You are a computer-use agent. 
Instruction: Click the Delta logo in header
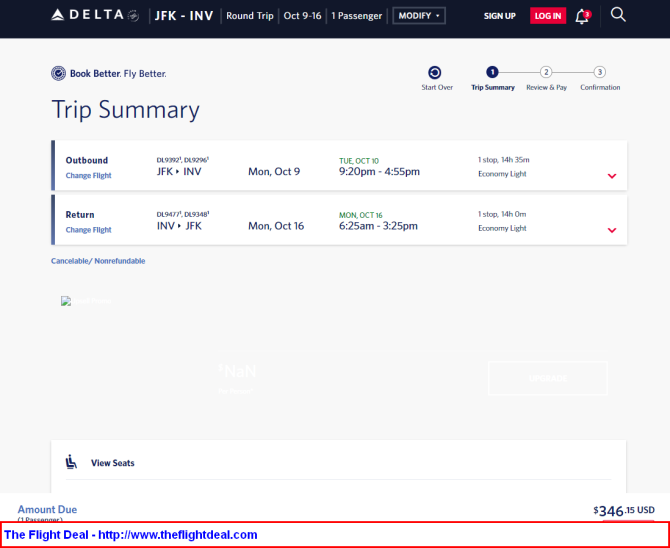click(95, 15)
